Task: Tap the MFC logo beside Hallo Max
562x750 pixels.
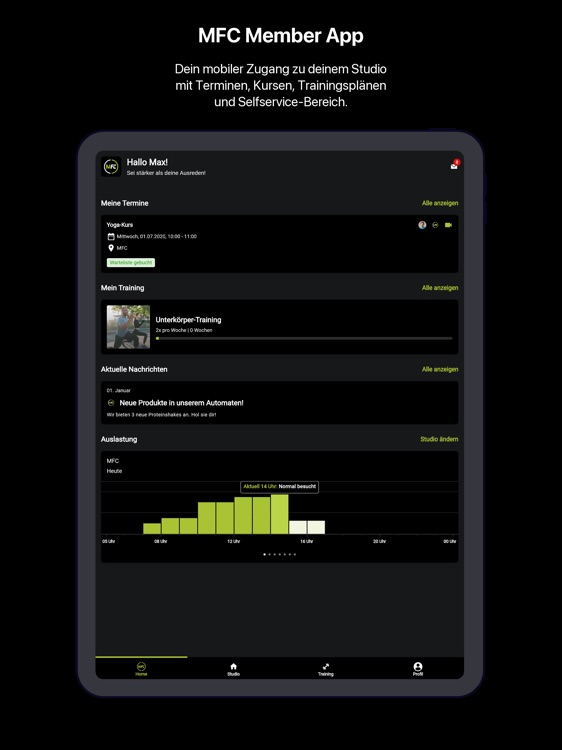Action: click(111, 167)
